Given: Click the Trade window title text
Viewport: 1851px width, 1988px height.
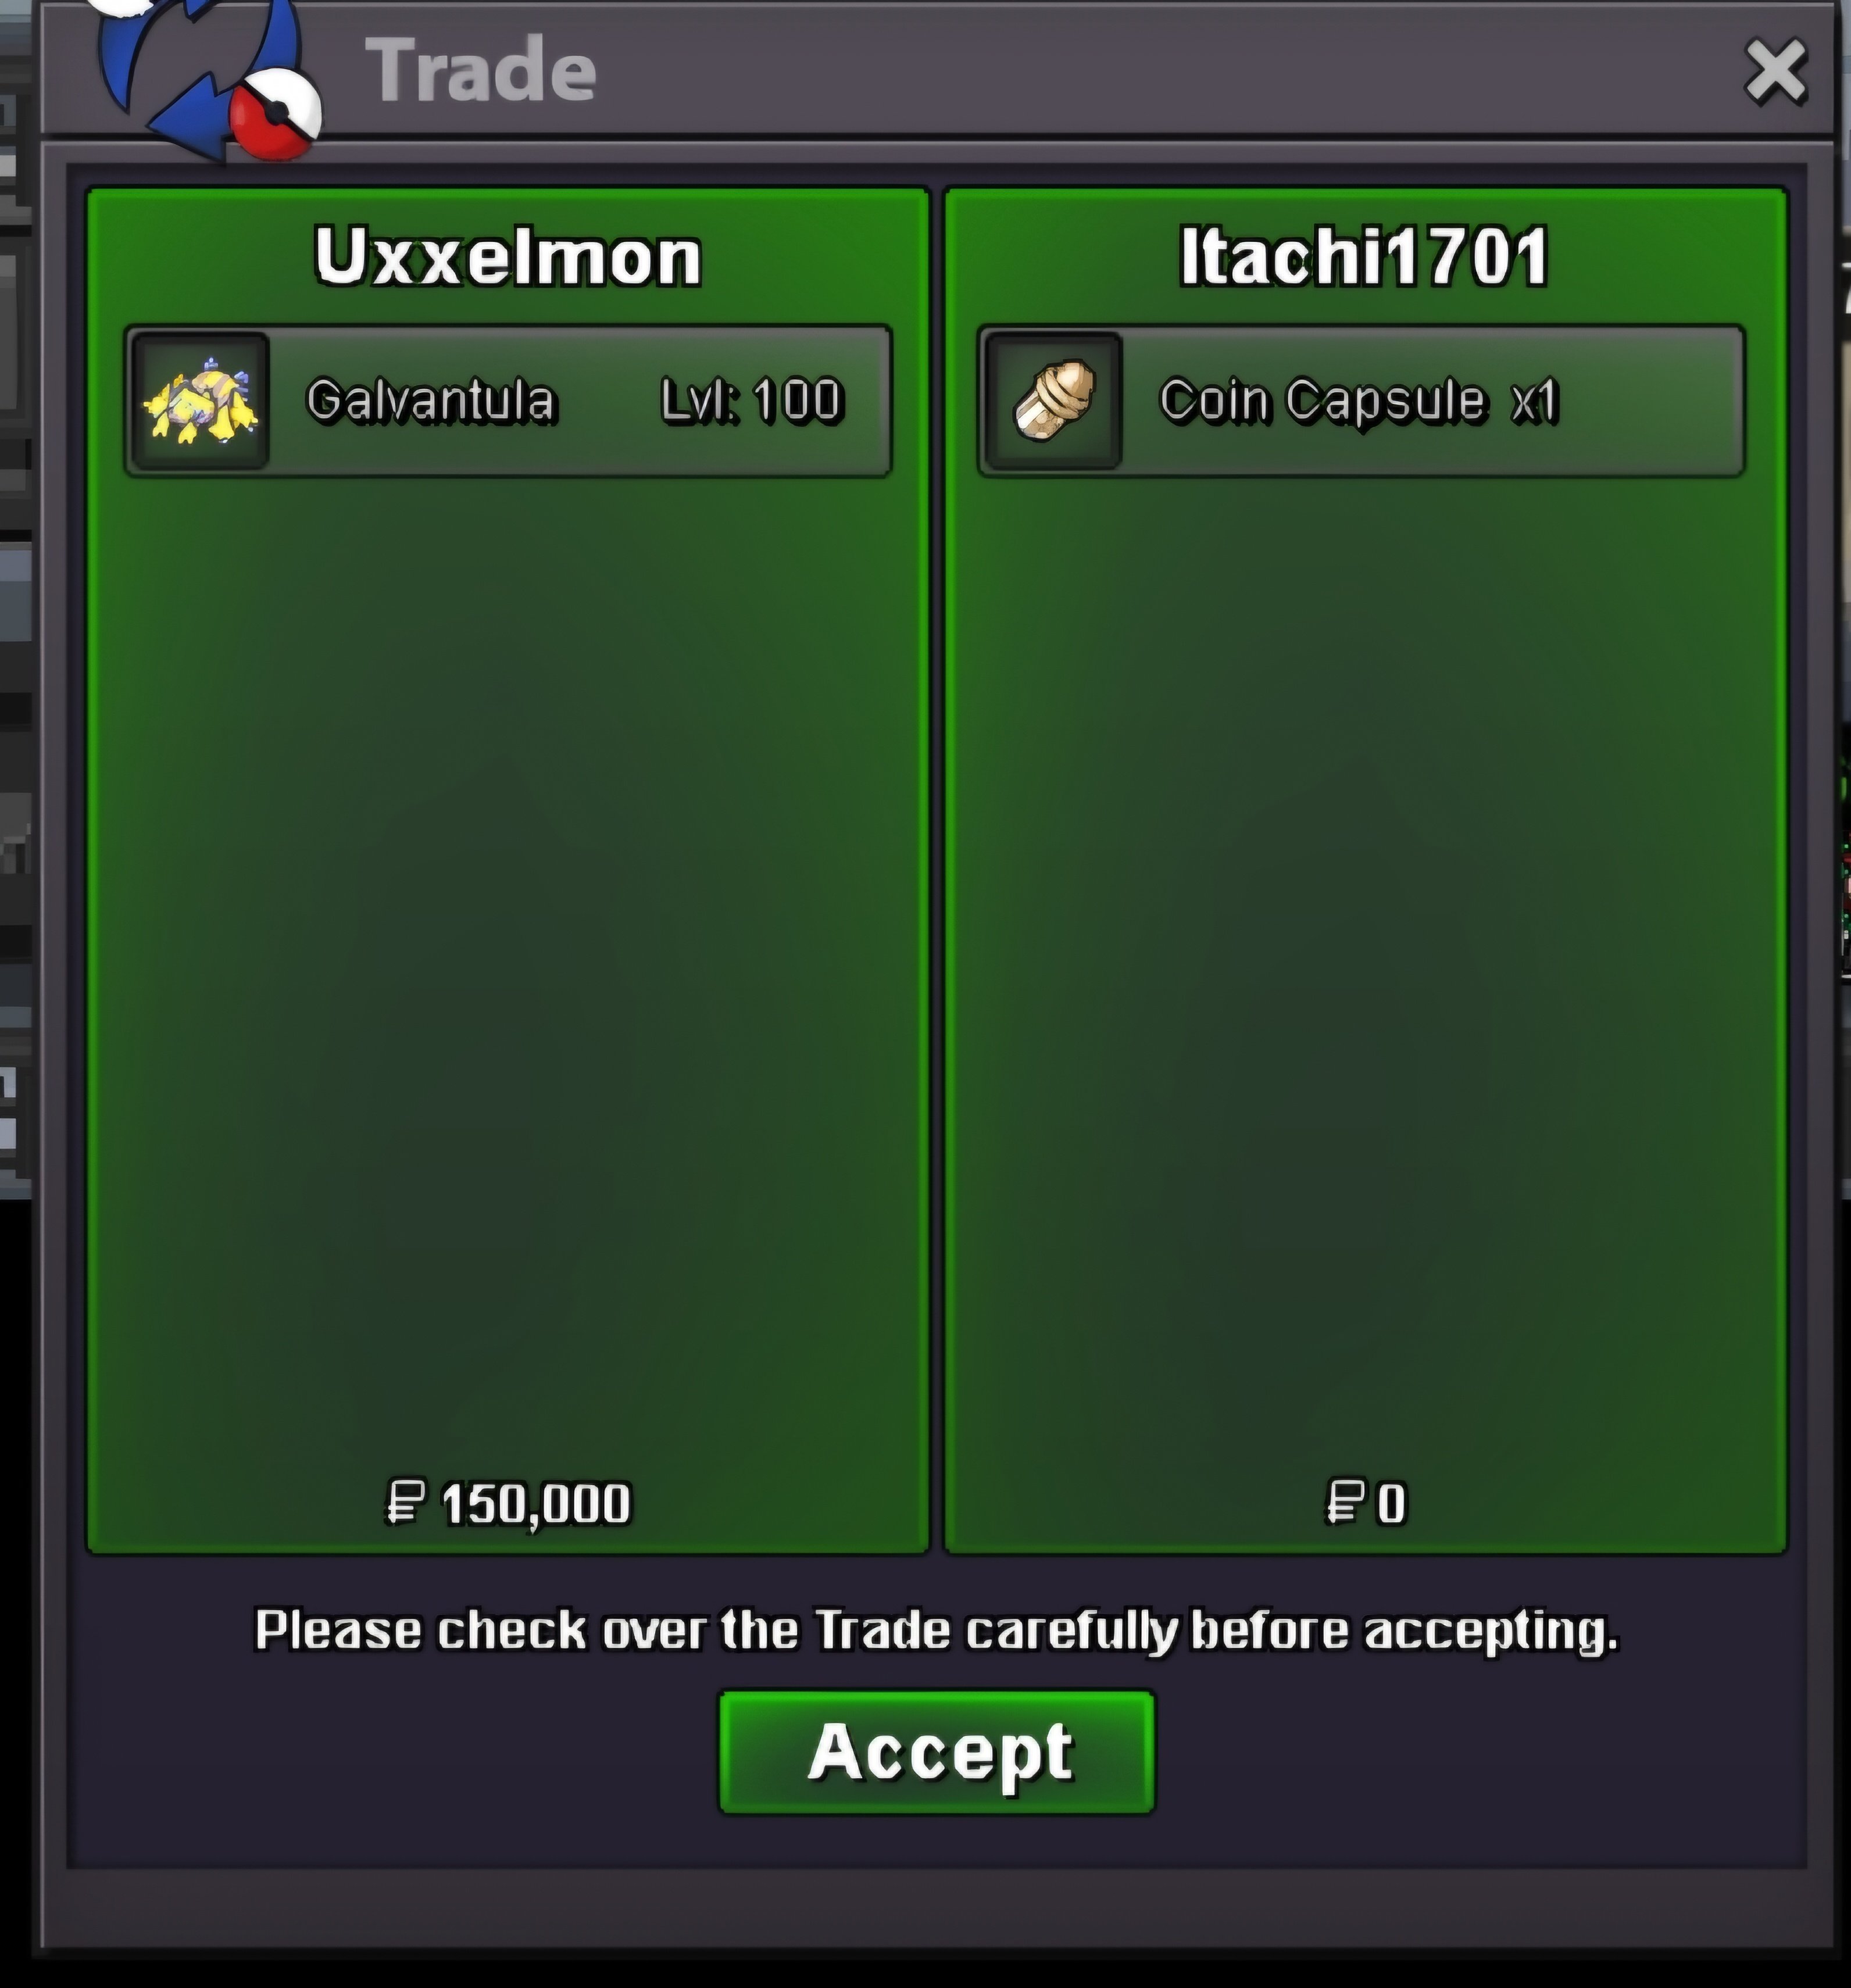Looking at the screenshot, I should pyautogui.click(x=481, y=70).
